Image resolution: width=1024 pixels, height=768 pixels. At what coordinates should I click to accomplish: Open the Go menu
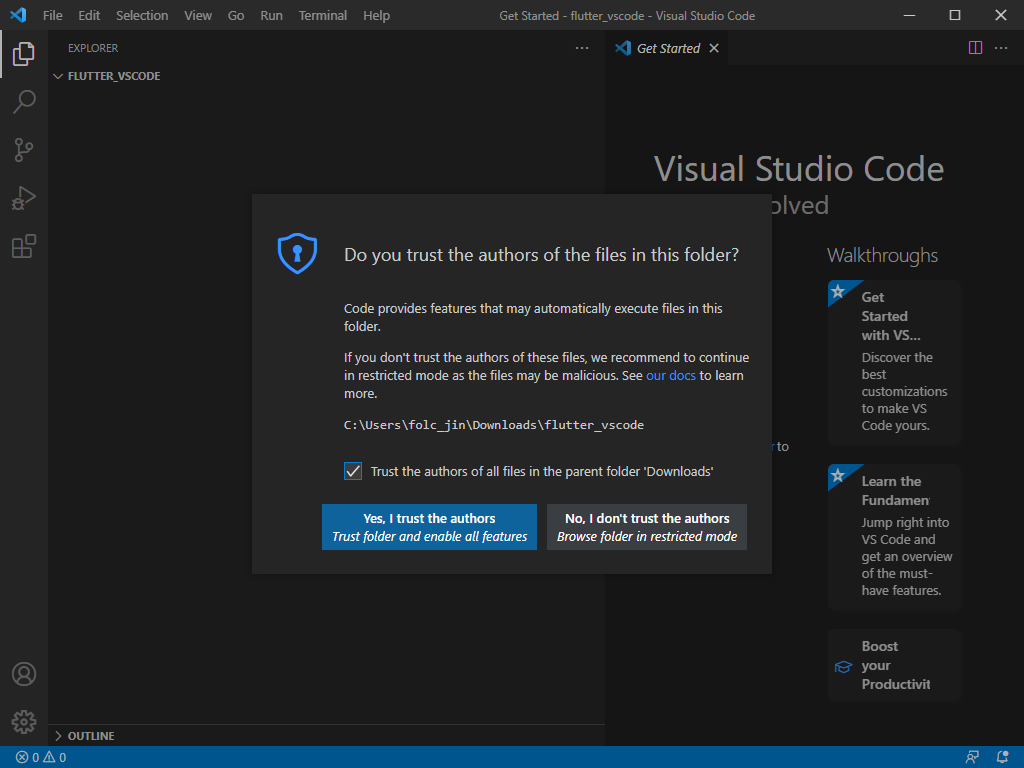pyautogui.click(x=236, y=15)
